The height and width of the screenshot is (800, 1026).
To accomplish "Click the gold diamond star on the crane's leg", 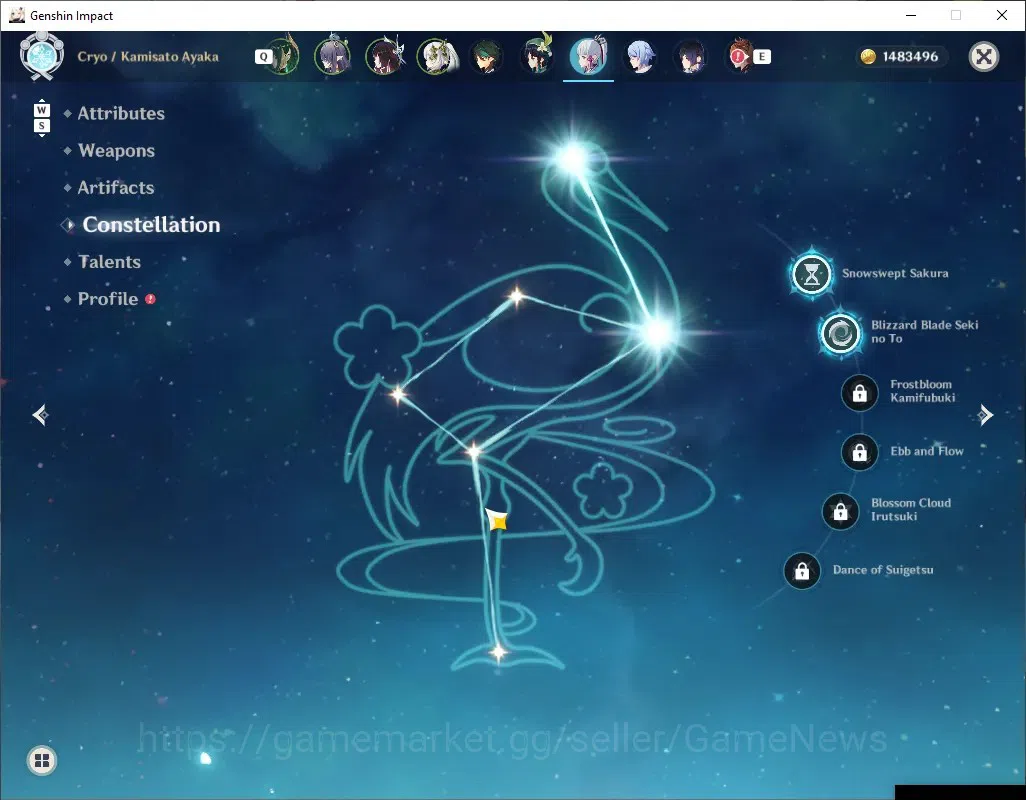I will (x=498, y=521).
